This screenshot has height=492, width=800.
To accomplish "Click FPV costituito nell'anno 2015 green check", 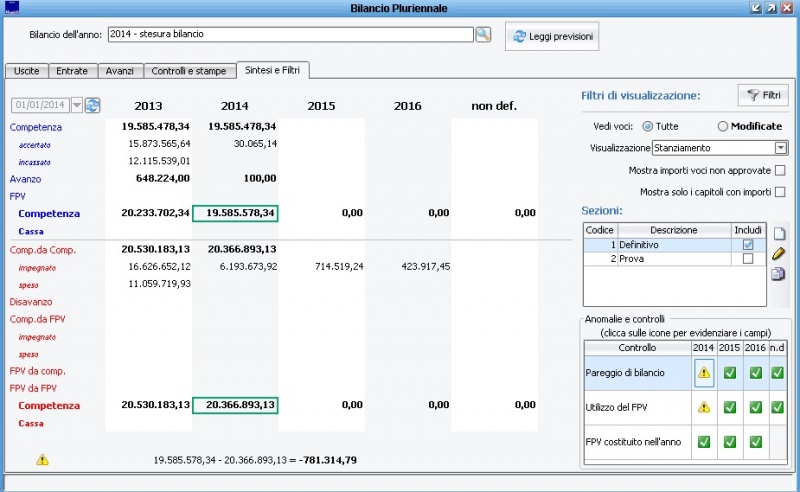I will 730,441.
